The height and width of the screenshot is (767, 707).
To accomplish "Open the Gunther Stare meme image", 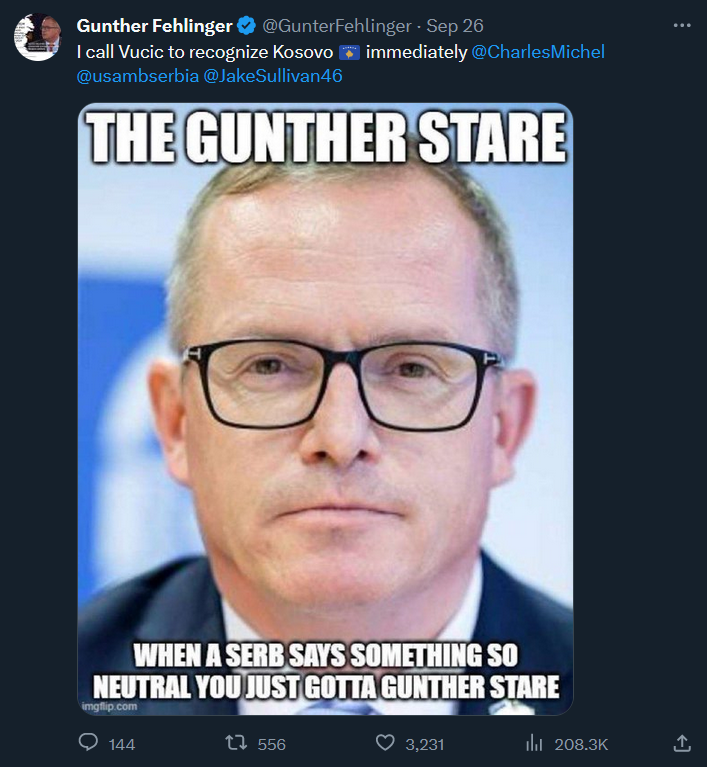I will tap(325, 409).
